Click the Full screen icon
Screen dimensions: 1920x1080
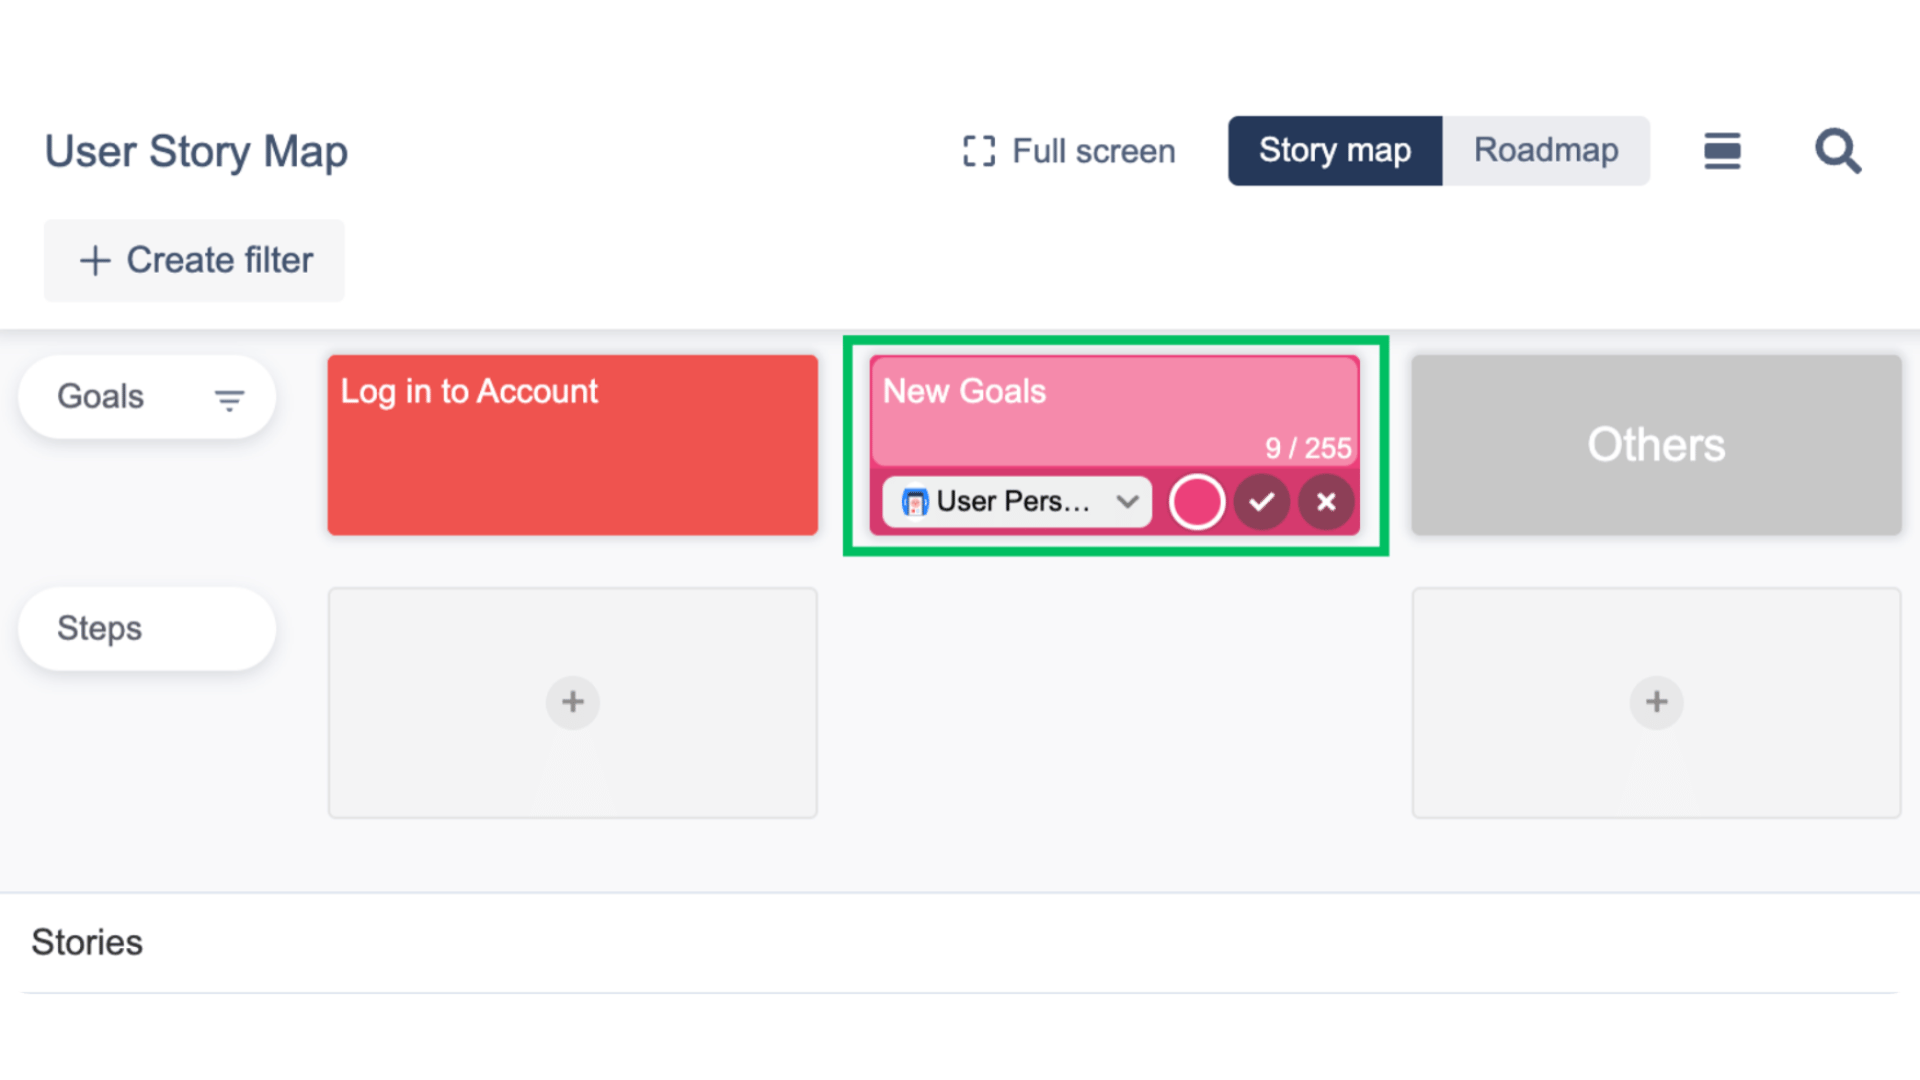tap(977, 150)
